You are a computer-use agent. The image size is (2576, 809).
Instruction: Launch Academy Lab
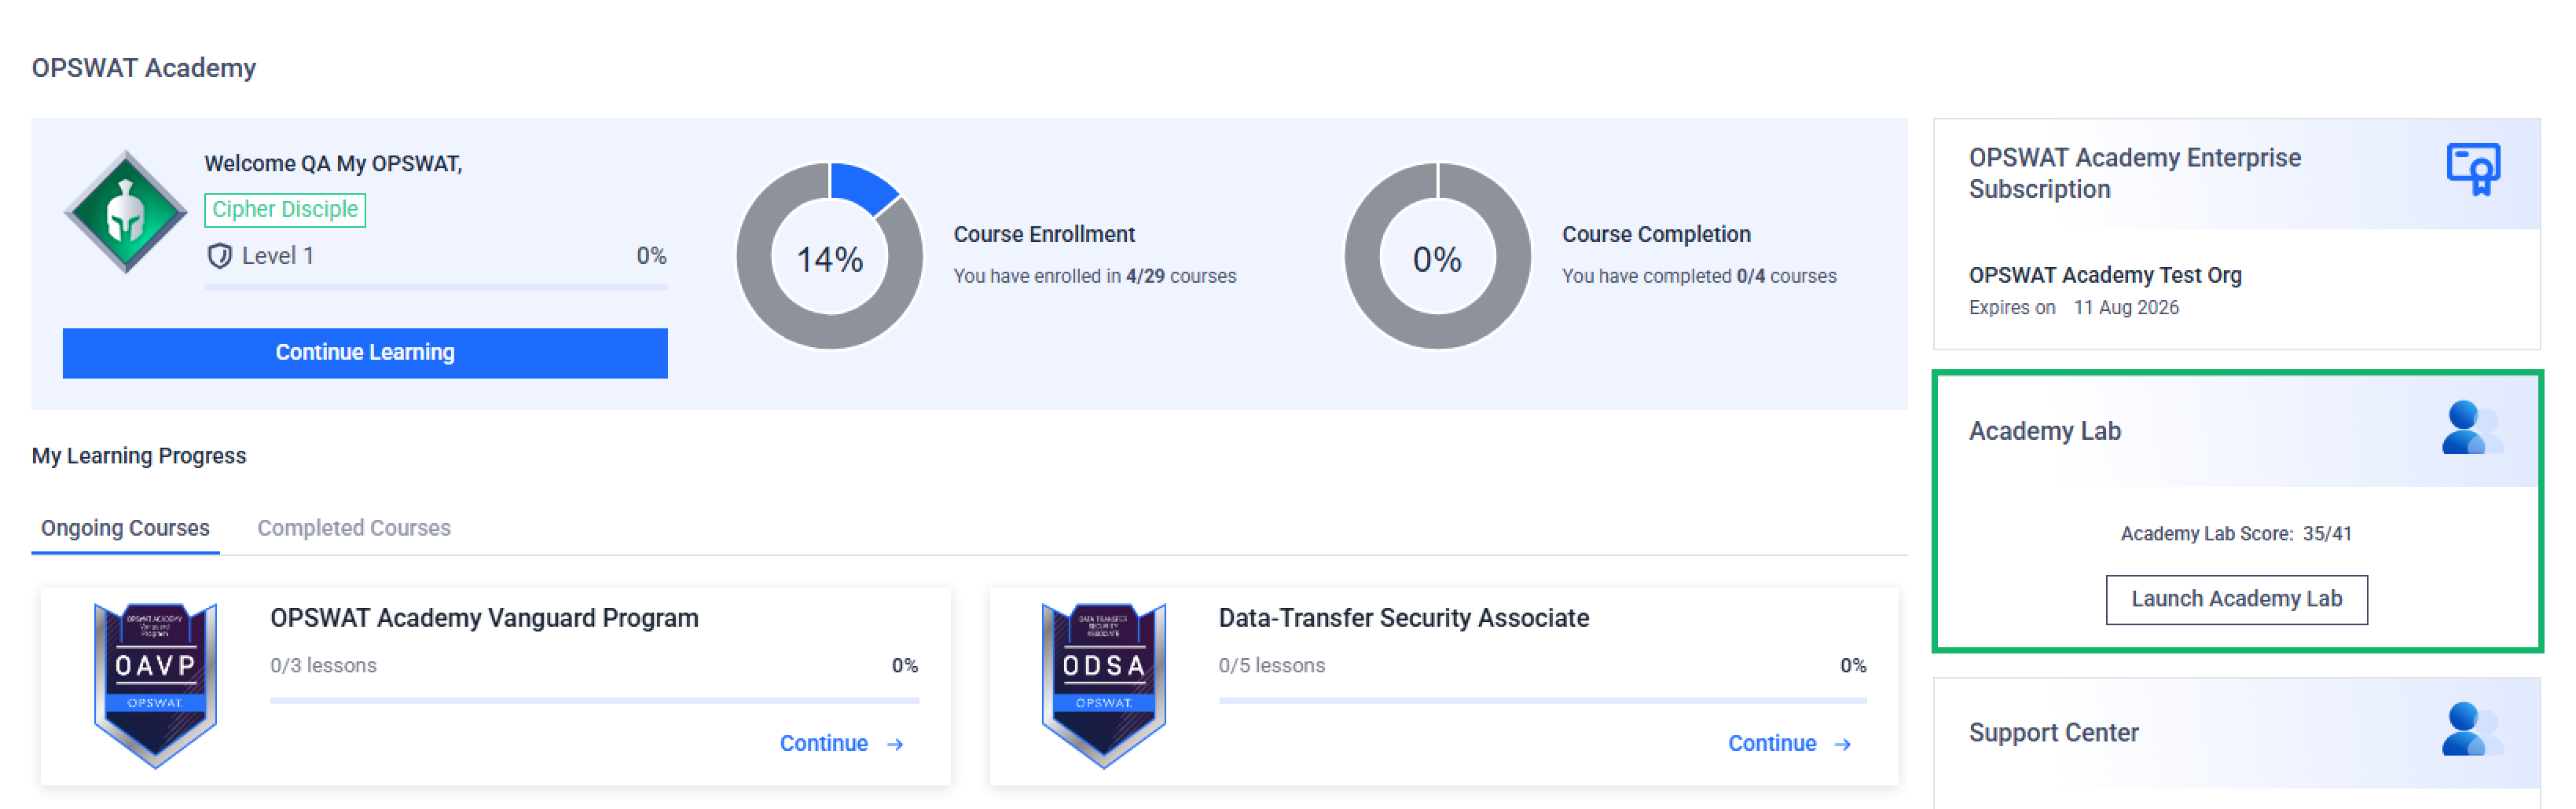(x=2236, y=599)
